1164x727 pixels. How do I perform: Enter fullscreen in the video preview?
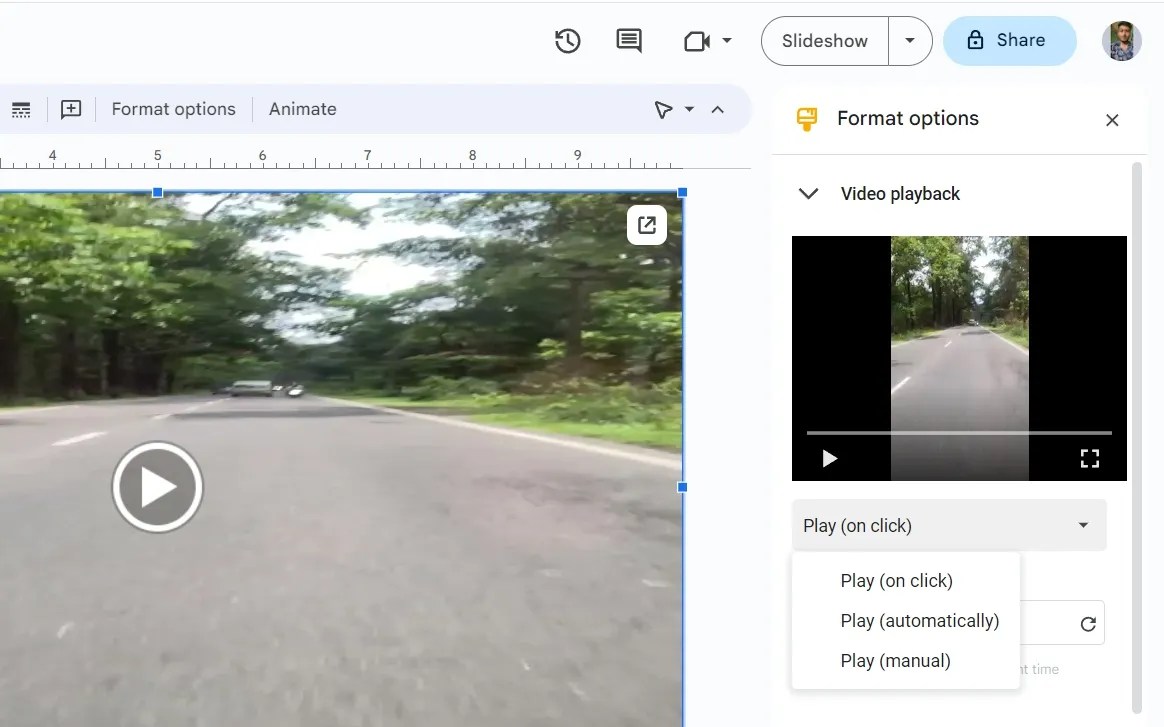(x=1090, y=458)
